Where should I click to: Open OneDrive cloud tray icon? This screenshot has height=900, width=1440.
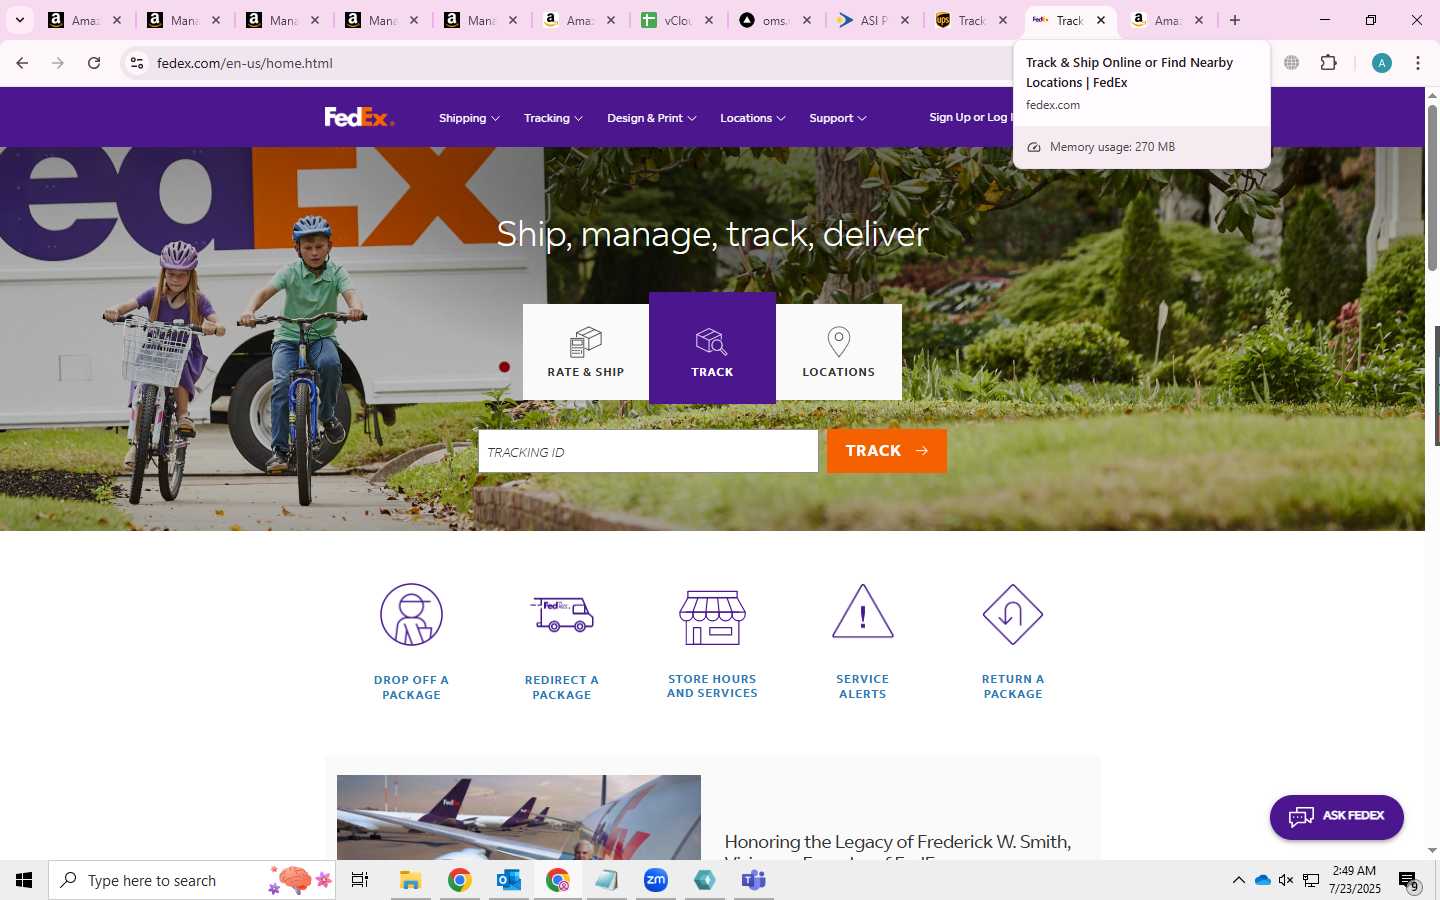coord(1262,880)
